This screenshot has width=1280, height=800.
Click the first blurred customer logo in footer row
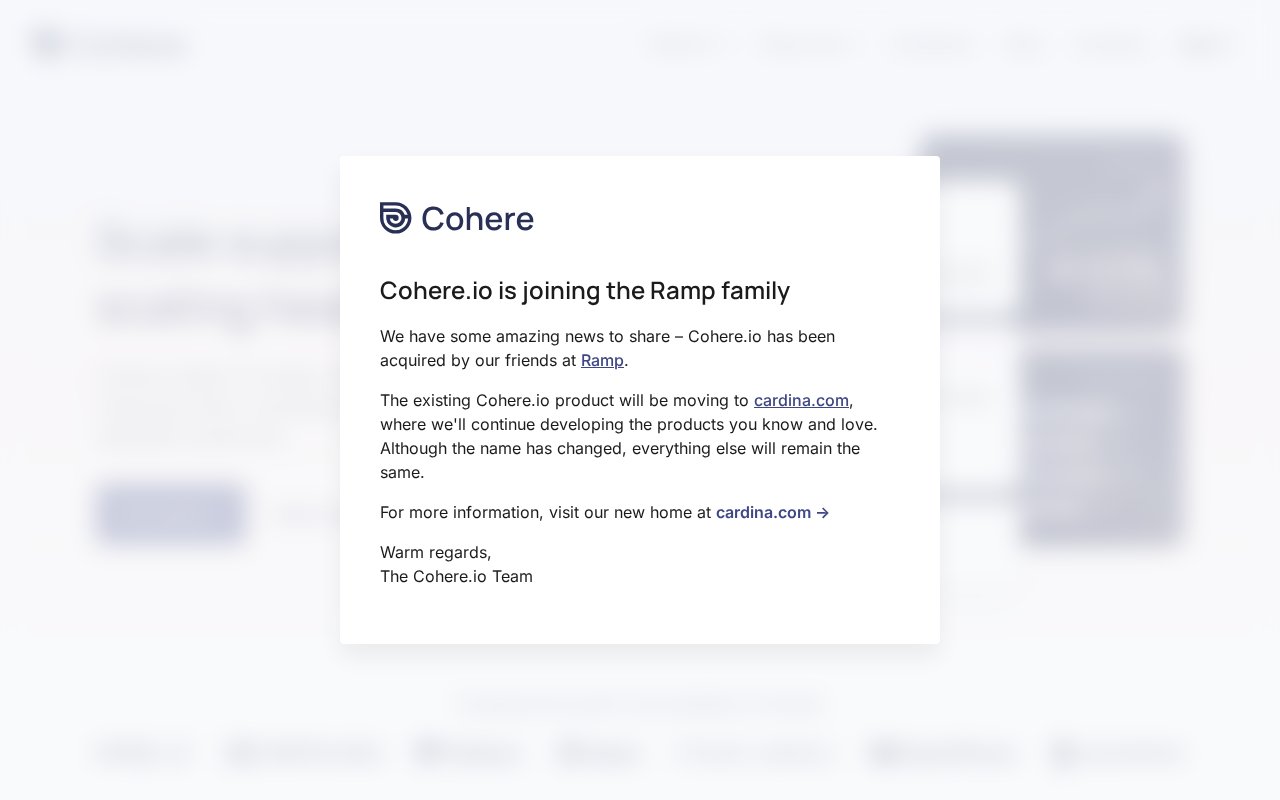143,753
